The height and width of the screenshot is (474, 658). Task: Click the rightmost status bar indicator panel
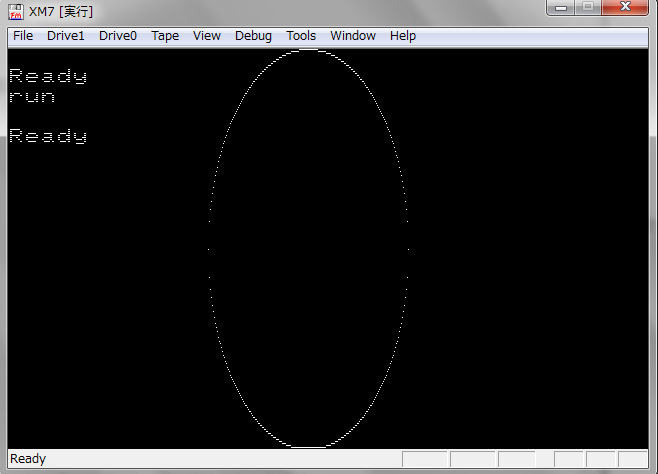click(x=632, y=459)
